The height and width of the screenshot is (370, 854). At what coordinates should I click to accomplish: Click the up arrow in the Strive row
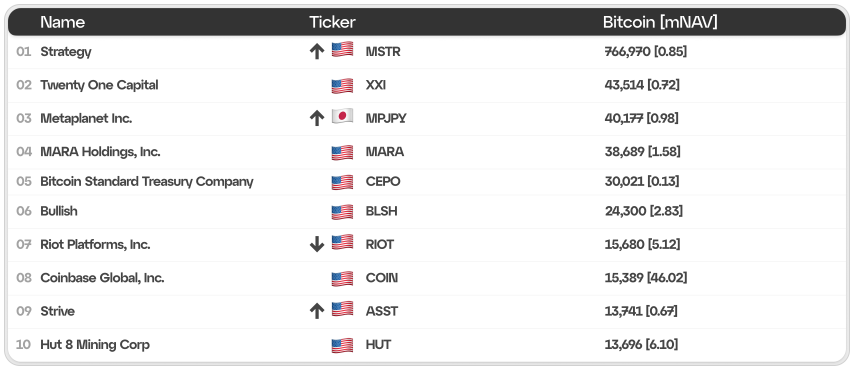point(316,311)
